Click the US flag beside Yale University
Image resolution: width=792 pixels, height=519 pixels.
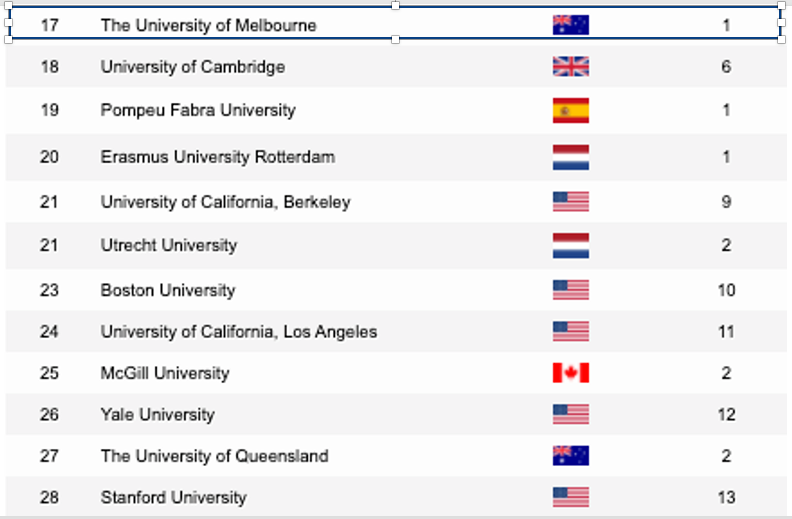pyautogui.click(x=571, y=414)
